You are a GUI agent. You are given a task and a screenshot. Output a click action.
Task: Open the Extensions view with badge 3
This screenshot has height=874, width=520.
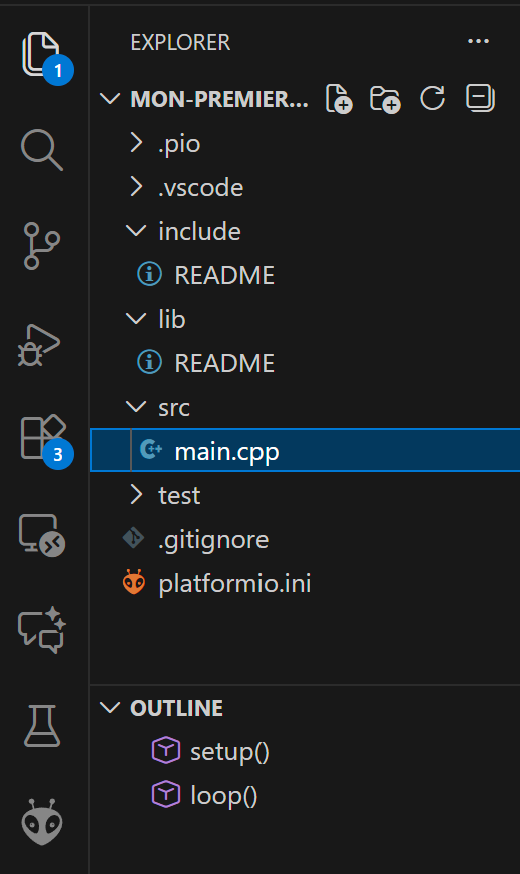pos(43,439)
